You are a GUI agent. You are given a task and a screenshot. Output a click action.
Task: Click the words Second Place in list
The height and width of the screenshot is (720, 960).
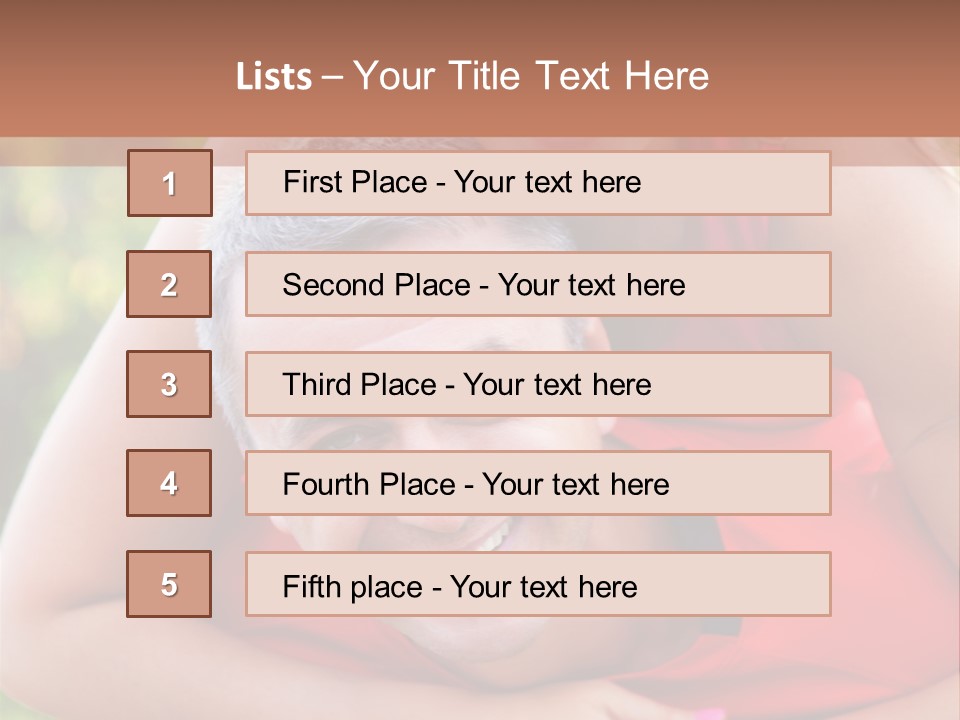pyautogui.click(x=375, y=285)
